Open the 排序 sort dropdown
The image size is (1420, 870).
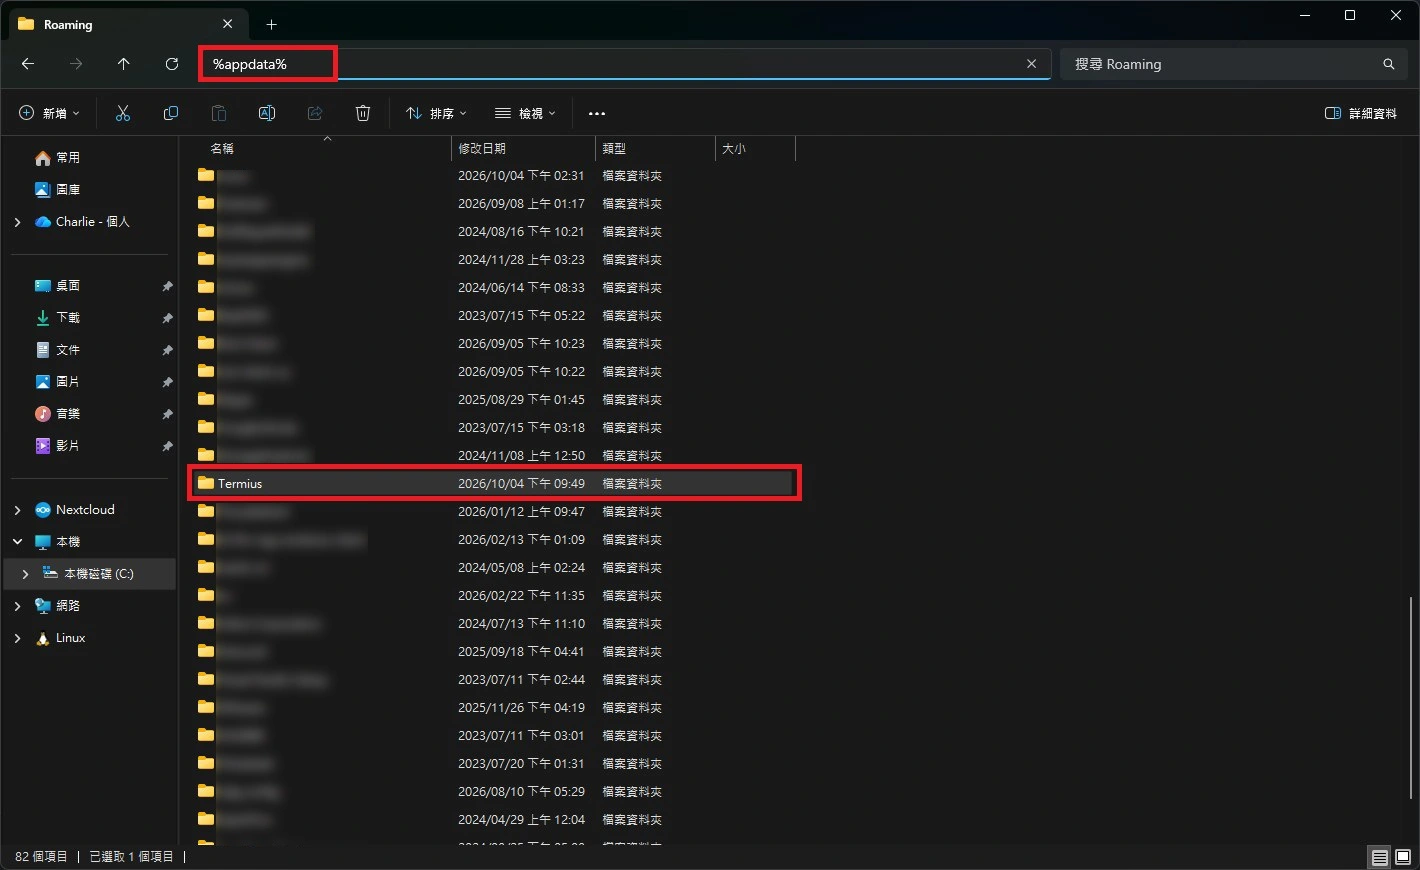tap(436, 114)
